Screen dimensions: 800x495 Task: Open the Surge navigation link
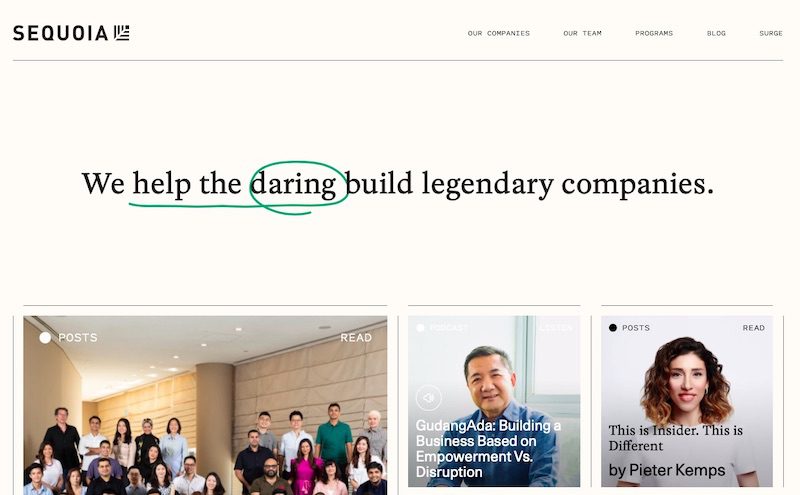click(770, 33)
